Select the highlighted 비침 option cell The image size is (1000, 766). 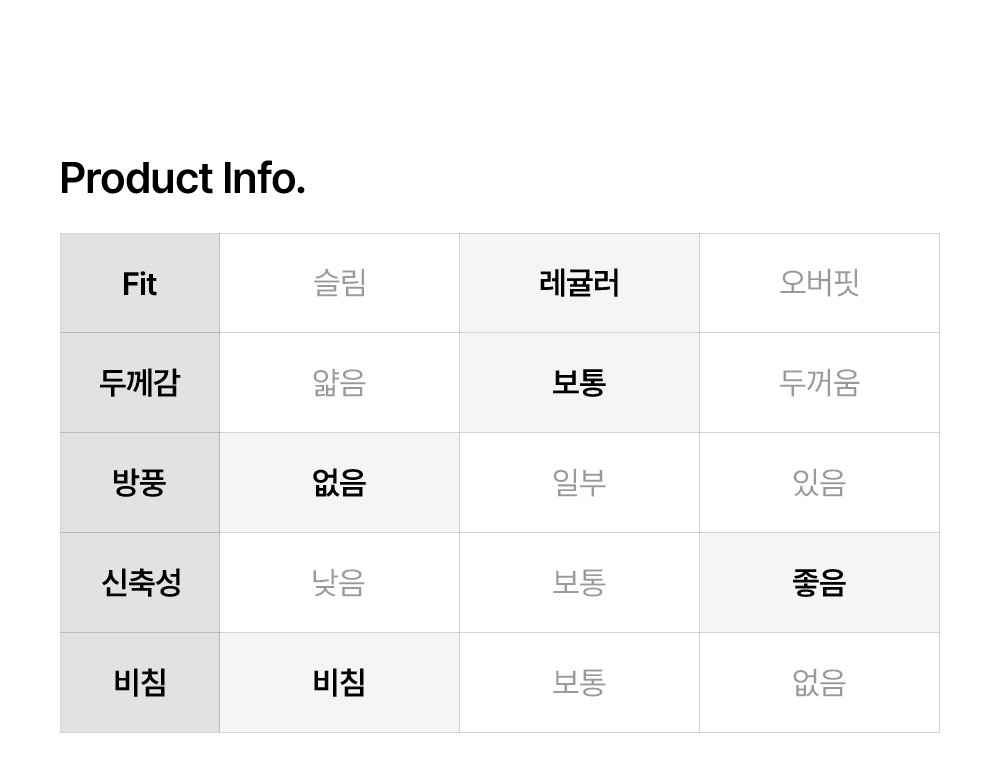340,683
